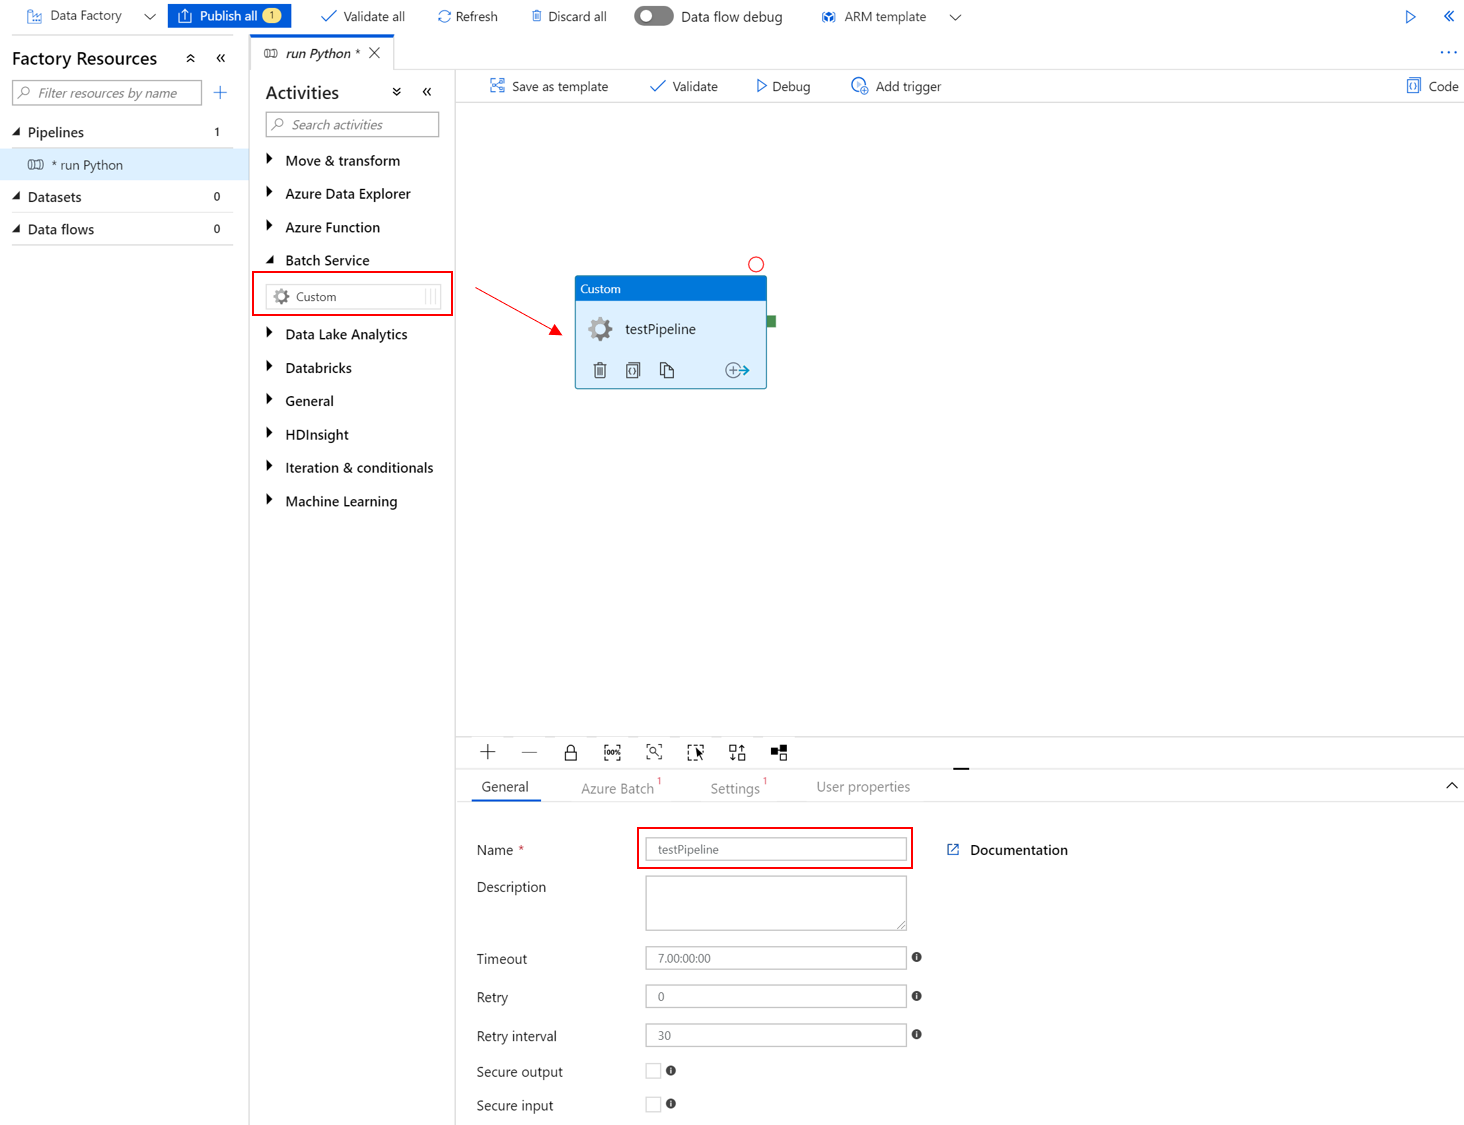The image size is (1464, 1125).
Task: Click the Publish all button
Action: (229, 16)
